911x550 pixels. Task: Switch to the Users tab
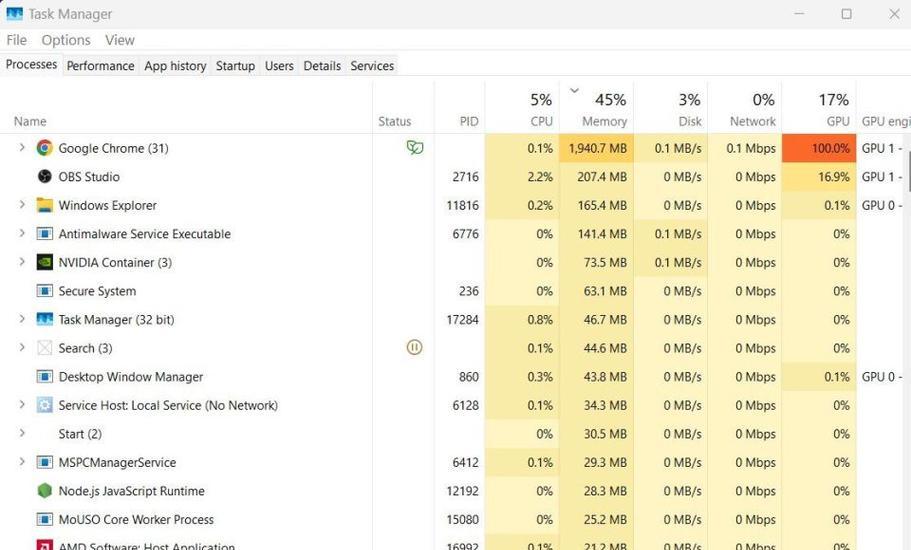pos(279,66)
